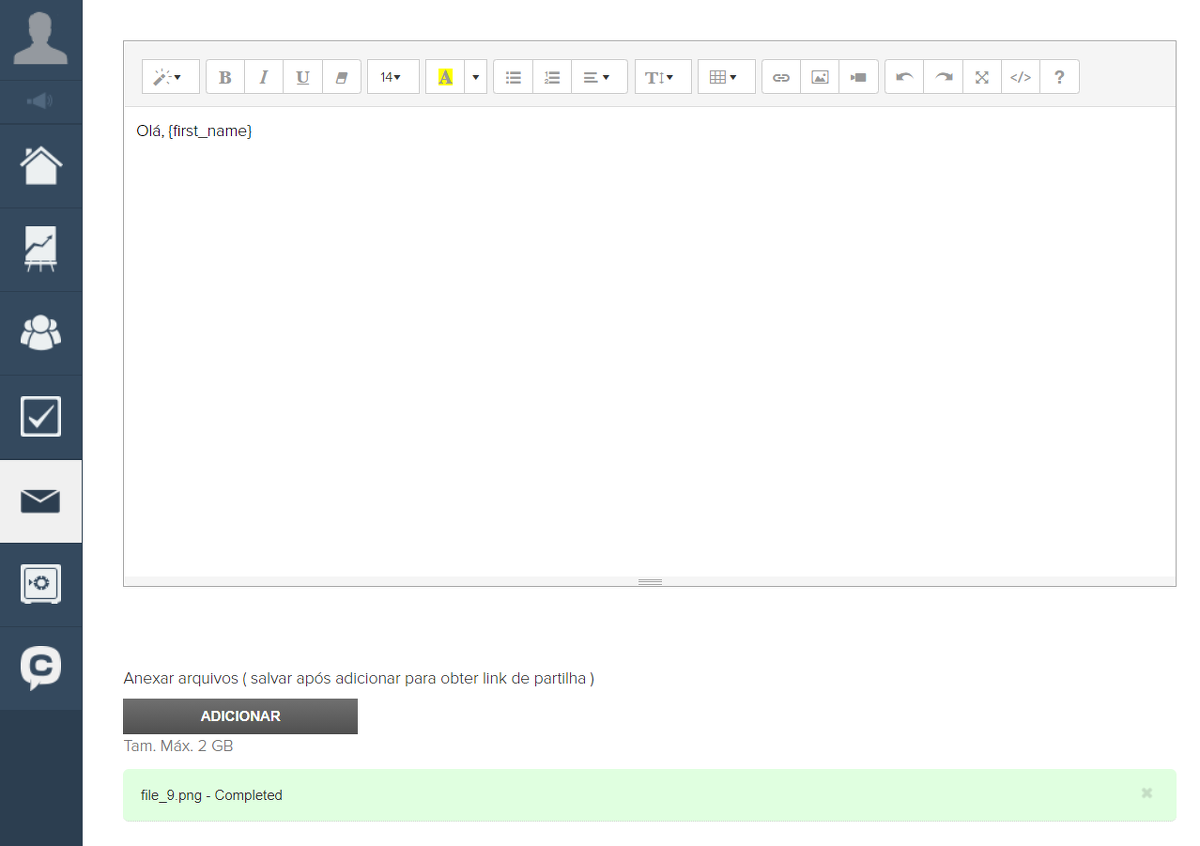Insert an unordered bullet list
Image resolution: width=1200 pixels, height=846 pixels.
(x=514, y=77)
